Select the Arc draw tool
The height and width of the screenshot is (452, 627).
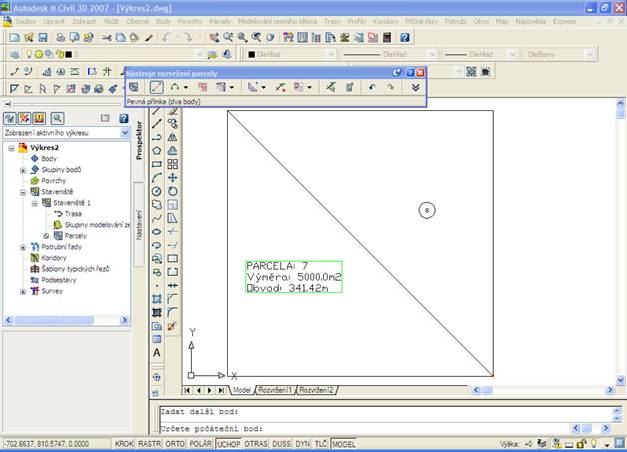click(x=157, y=178)
